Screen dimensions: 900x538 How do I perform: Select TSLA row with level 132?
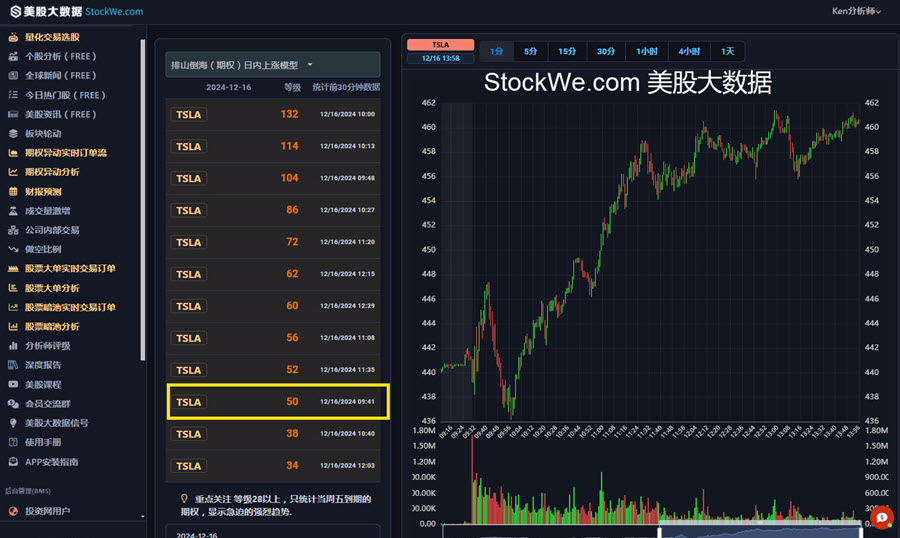(x=273, y=114)
